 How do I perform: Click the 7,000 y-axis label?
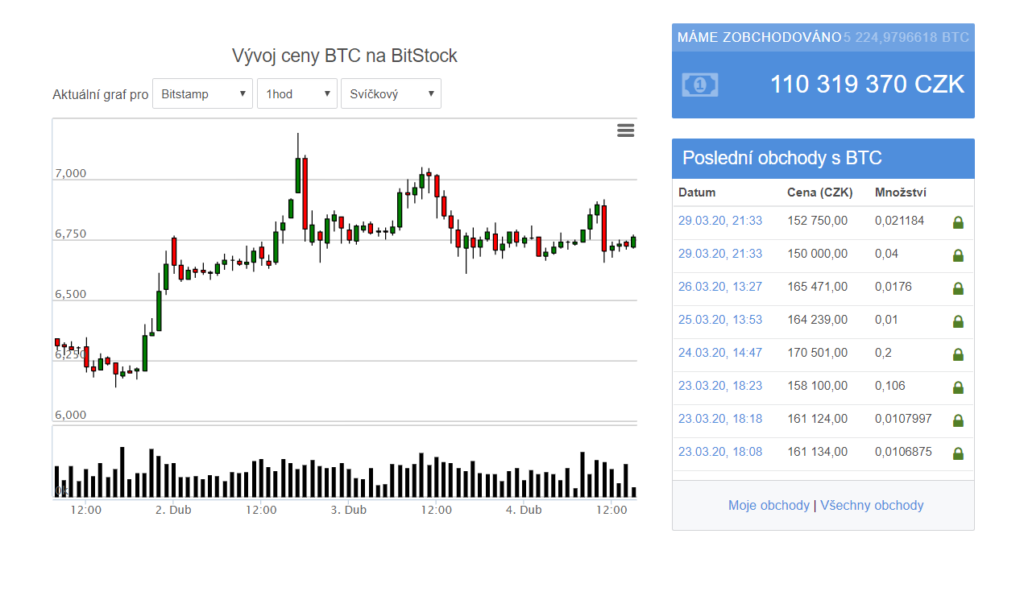pyautogui.click(x=71, y=173)
